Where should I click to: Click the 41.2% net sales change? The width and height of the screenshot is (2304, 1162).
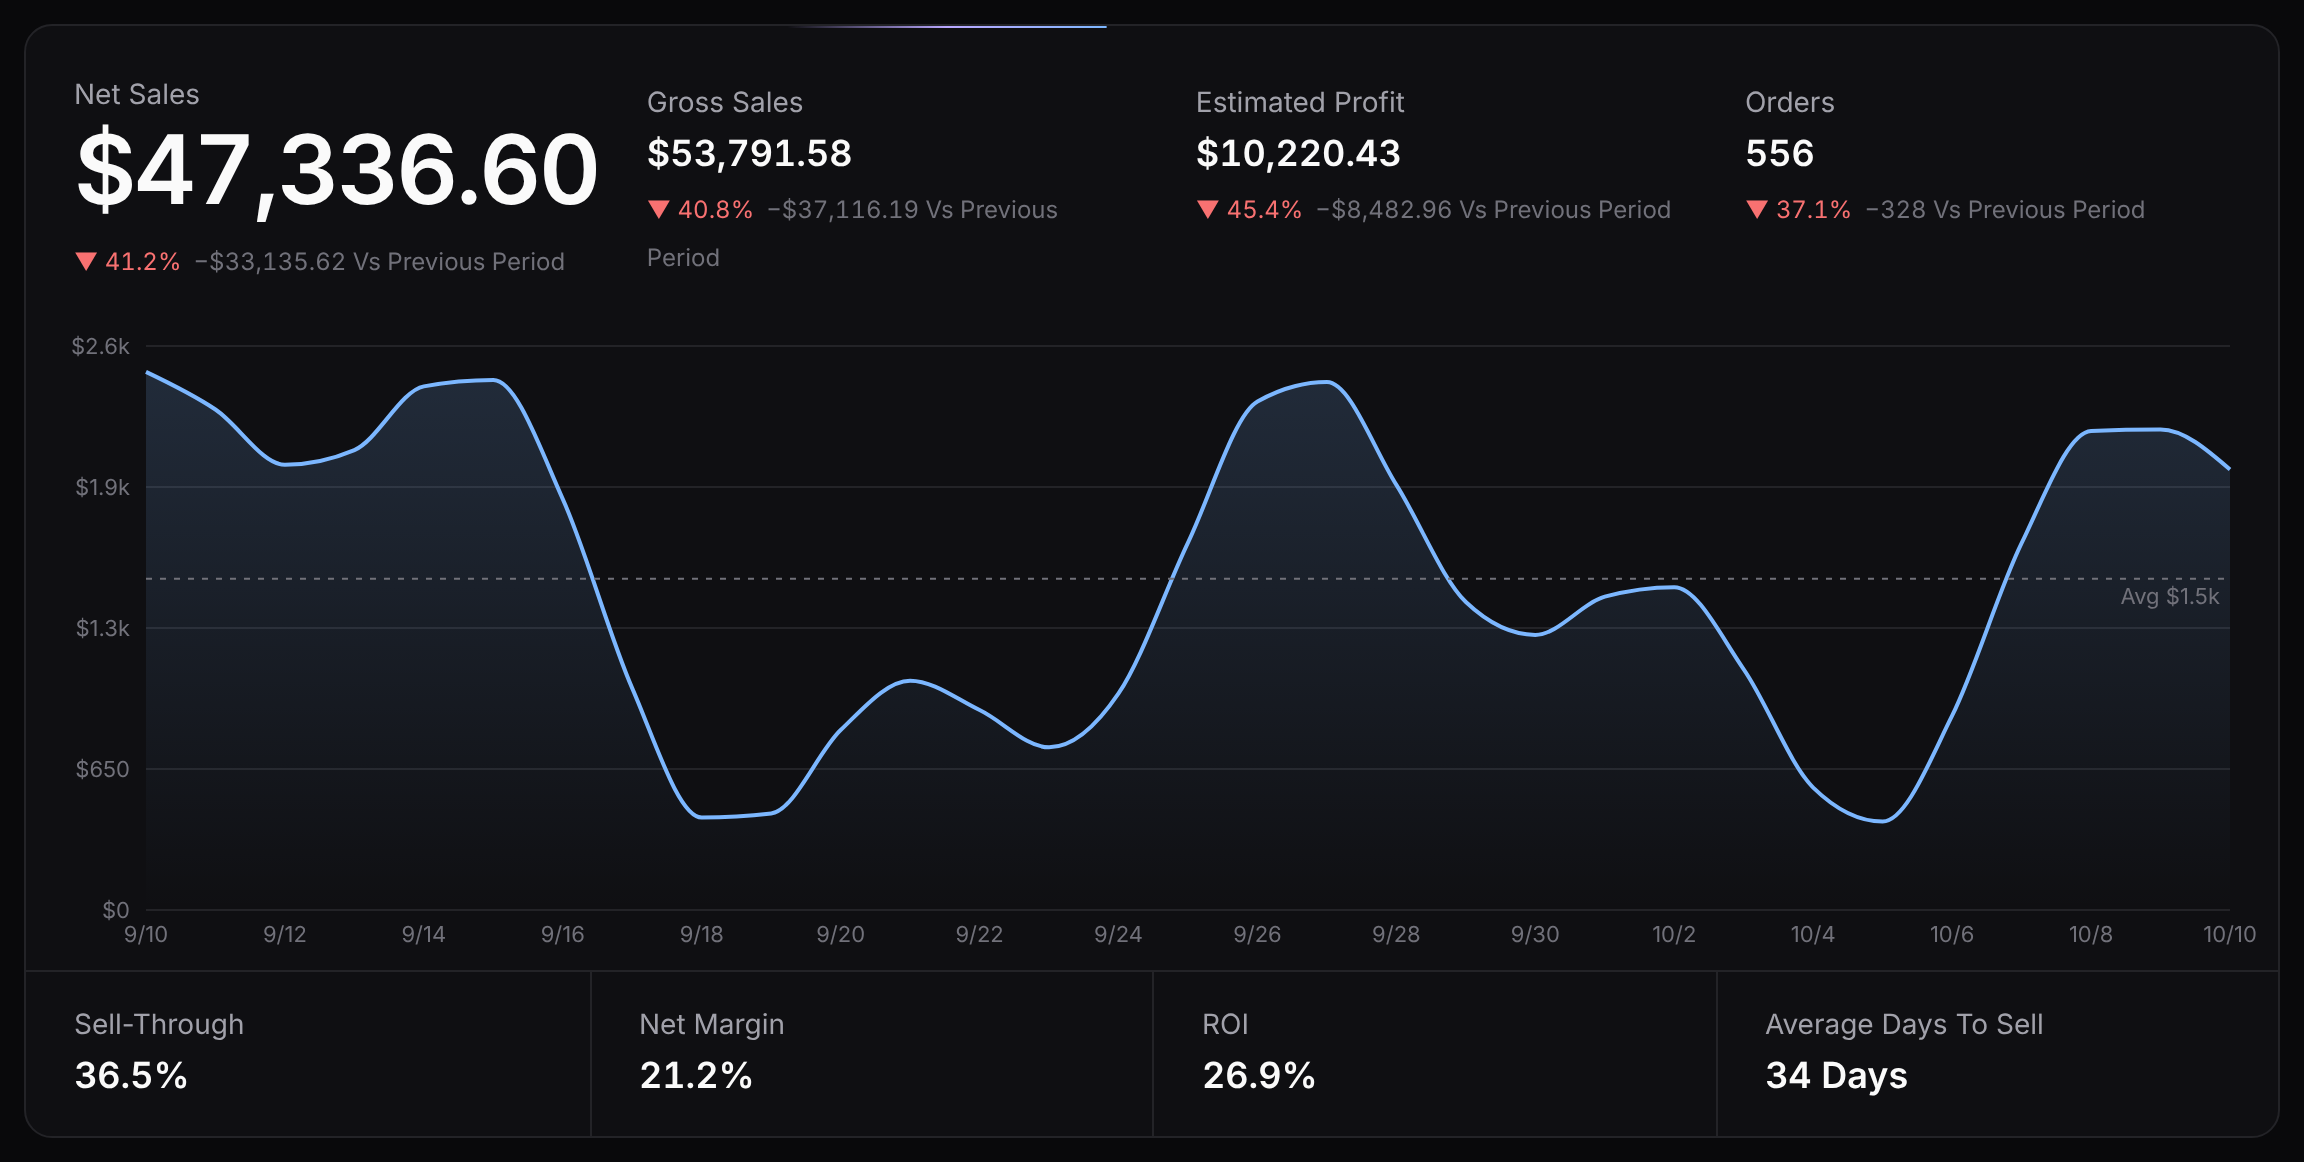[142, 262]
